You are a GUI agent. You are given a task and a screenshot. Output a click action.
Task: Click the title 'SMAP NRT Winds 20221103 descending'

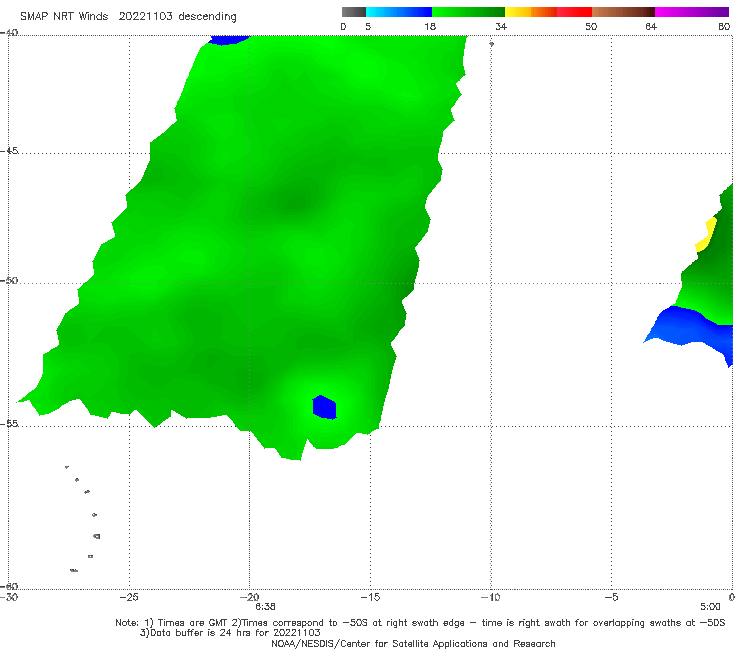pyautogui.click(x=128, y=17)
